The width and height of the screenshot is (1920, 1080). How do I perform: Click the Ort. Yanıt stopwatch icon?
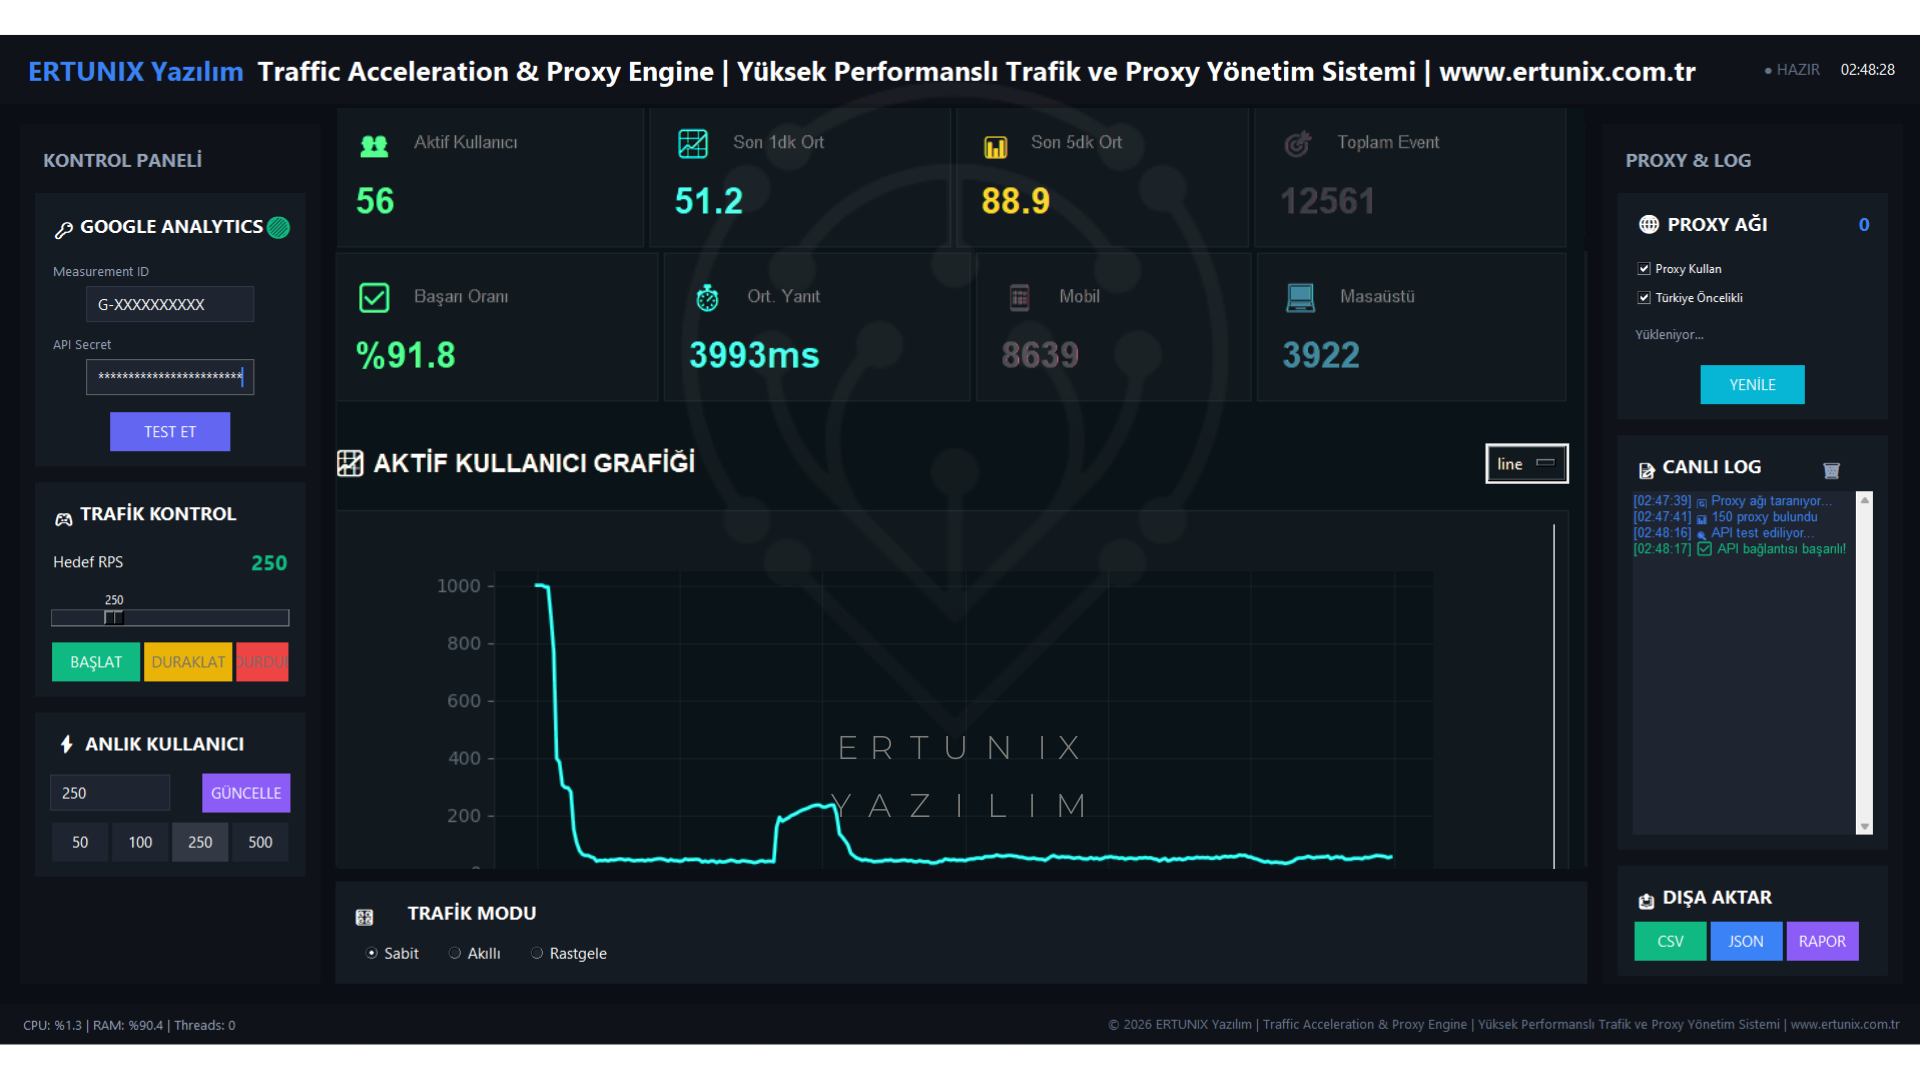click(x=707, y=298)
